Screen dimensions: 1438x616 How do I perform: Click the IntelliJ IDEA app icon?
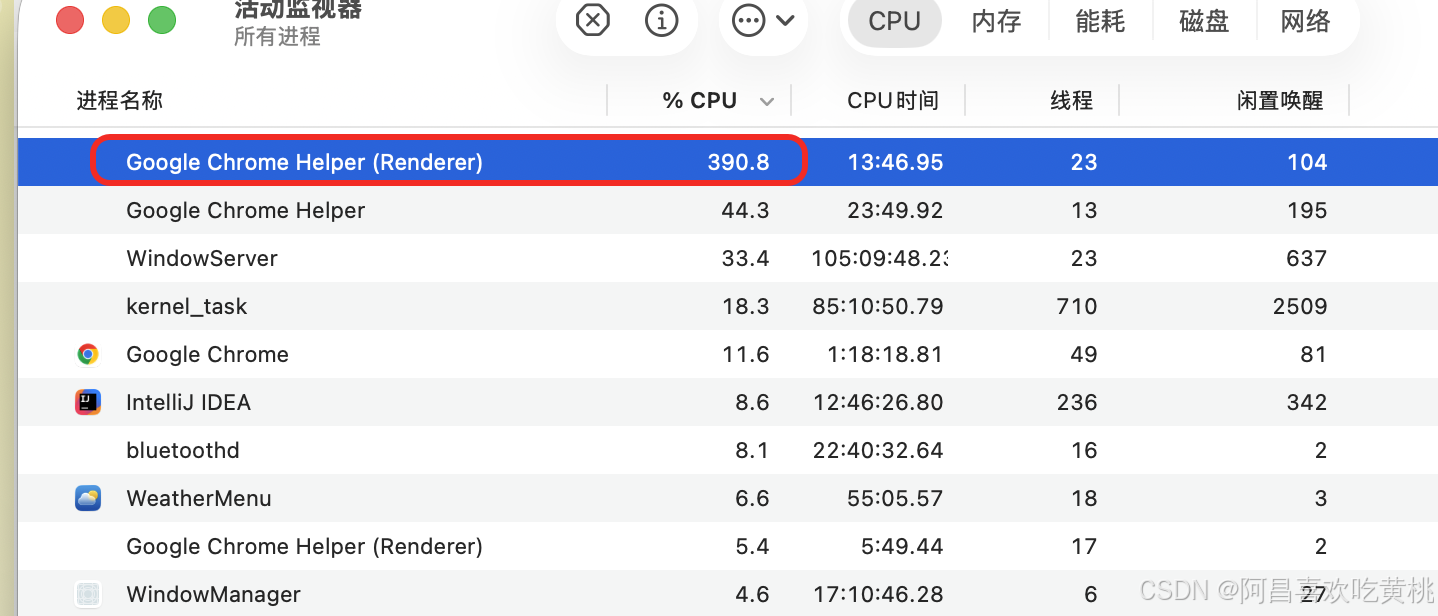[88, 402]
